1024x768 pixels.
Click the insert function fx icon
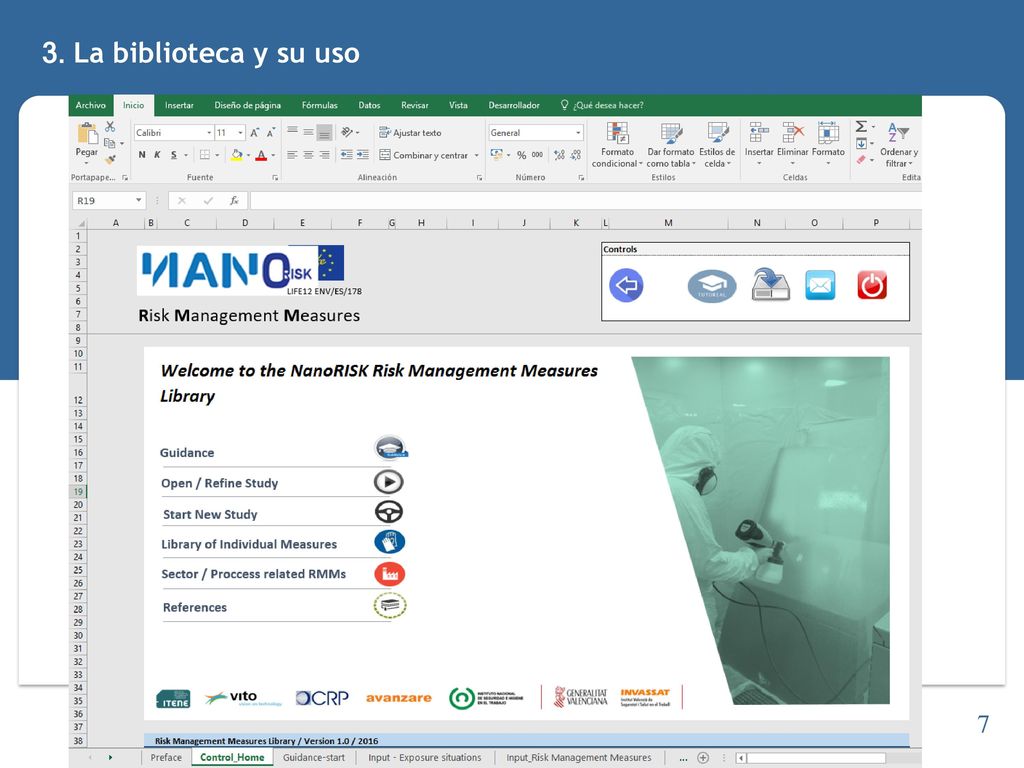tap(234, 200)
